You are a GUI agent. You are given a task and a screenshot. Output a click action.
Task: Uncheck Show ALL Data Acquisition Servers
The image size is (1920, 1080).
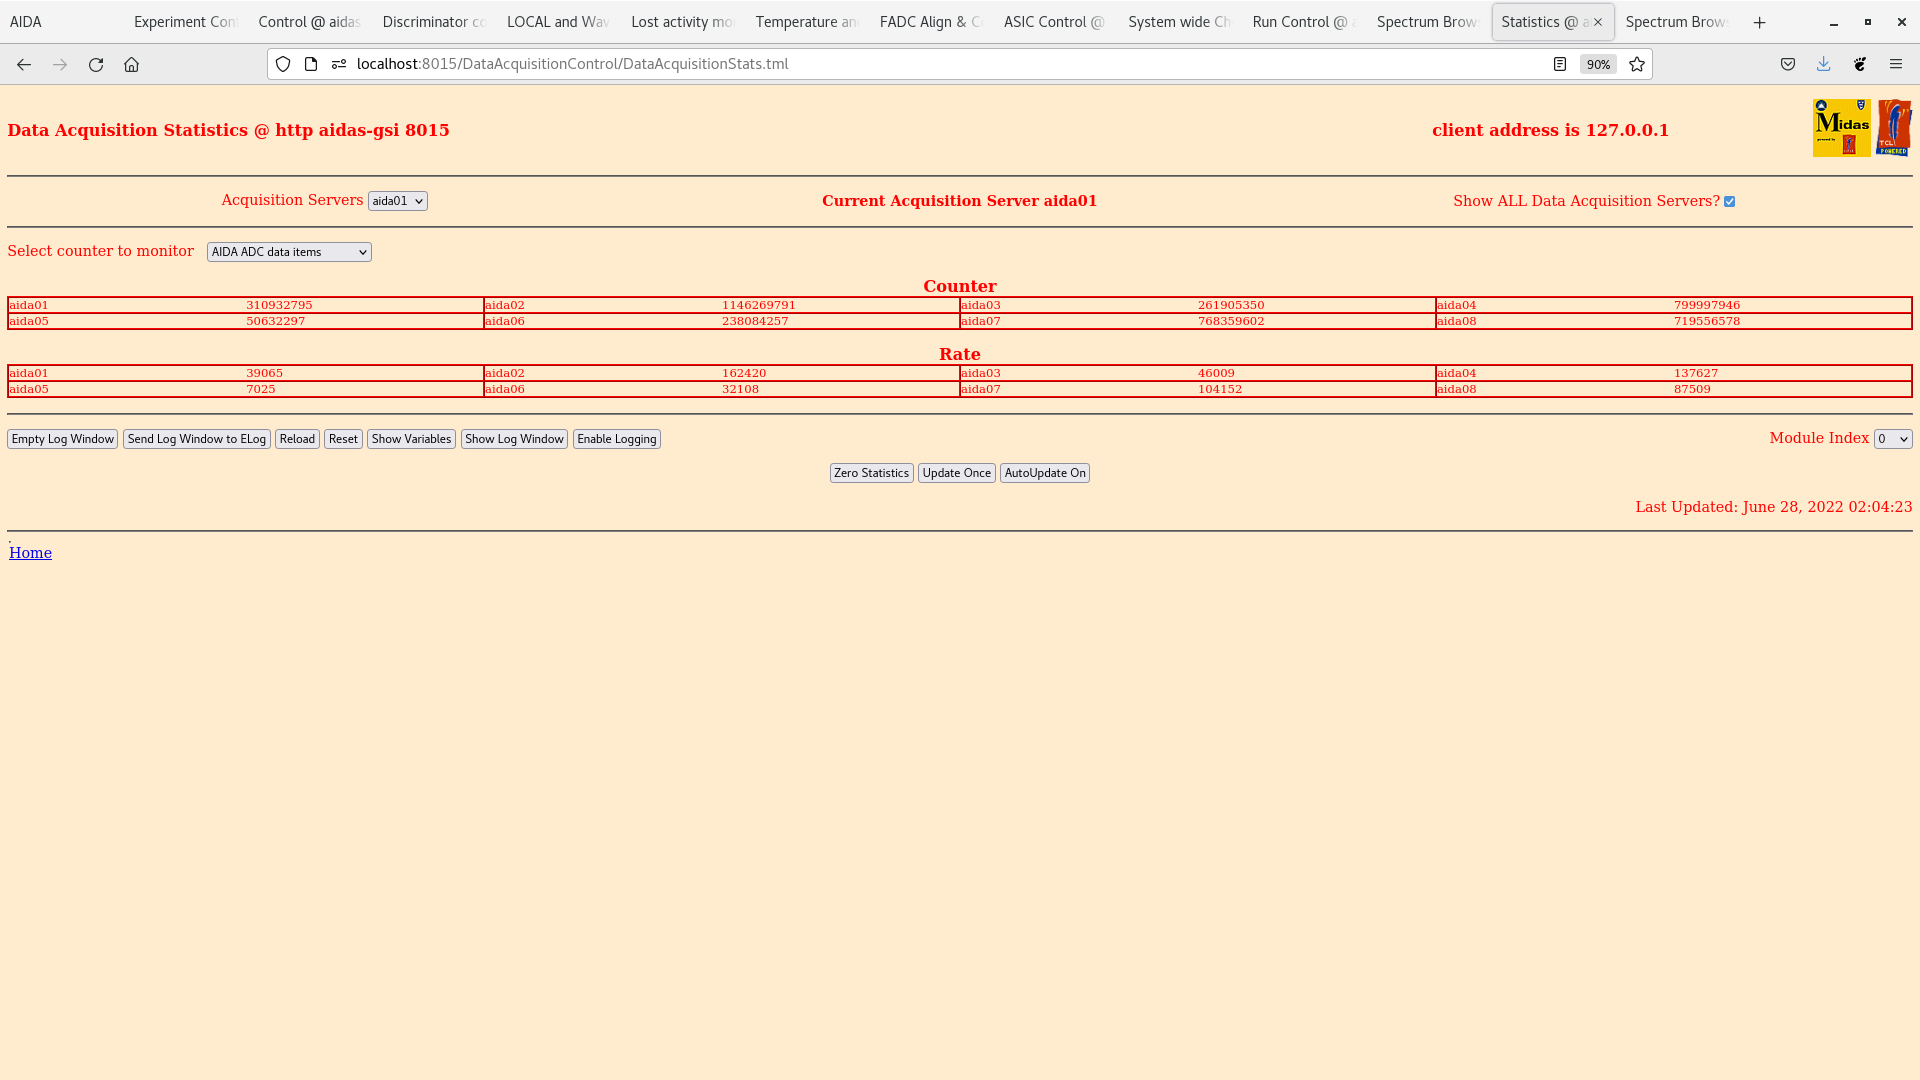pos(1729,202)
